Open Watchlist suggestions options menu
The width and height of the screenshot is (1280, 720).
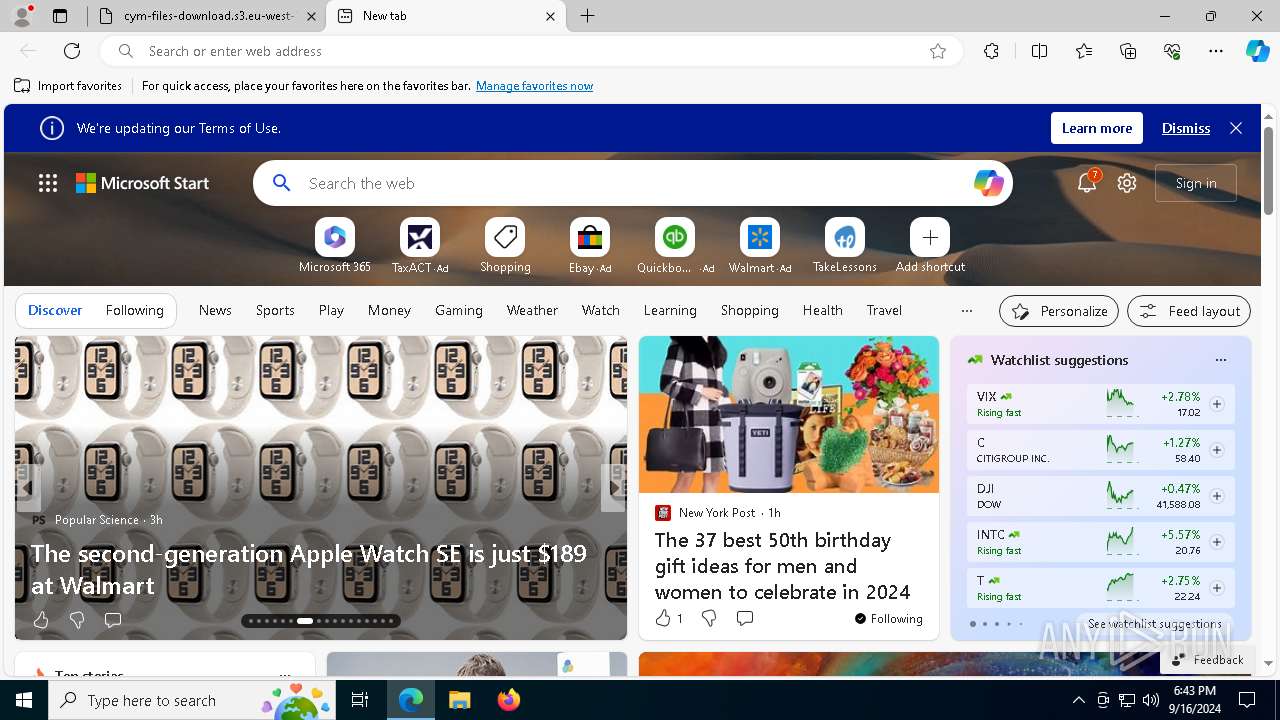pyautogui.click(x=1221, y=360)
